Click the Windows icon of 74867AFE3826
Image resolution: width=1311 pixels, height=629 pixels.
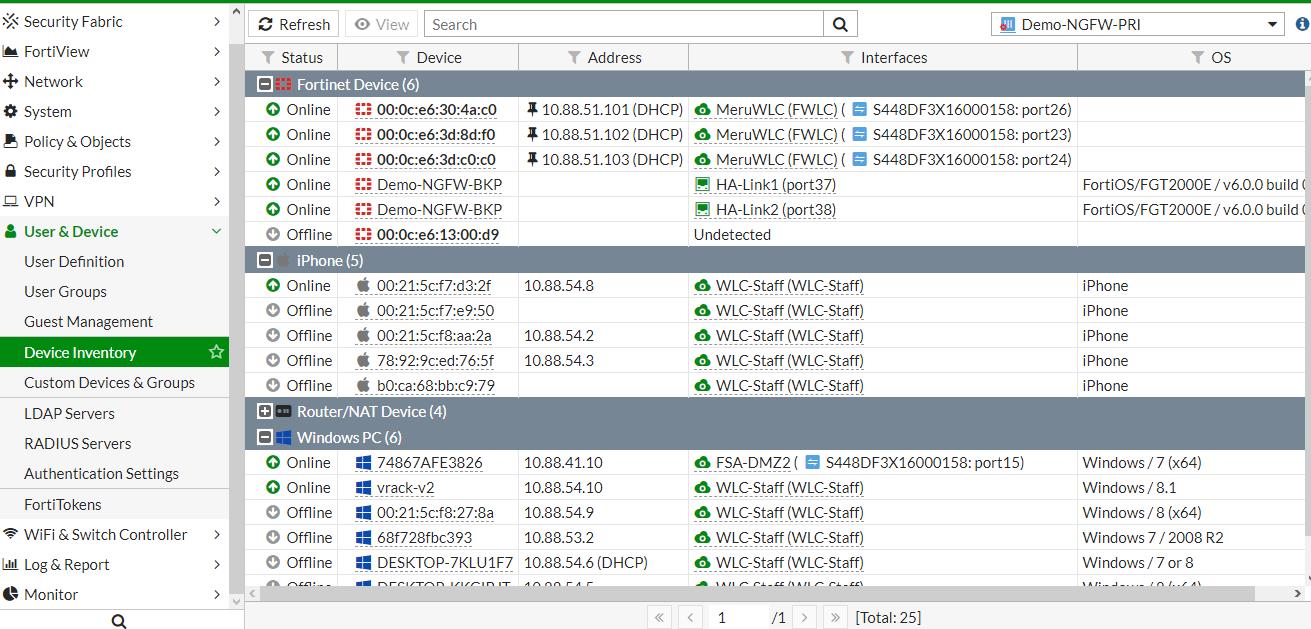coord(364,463)
